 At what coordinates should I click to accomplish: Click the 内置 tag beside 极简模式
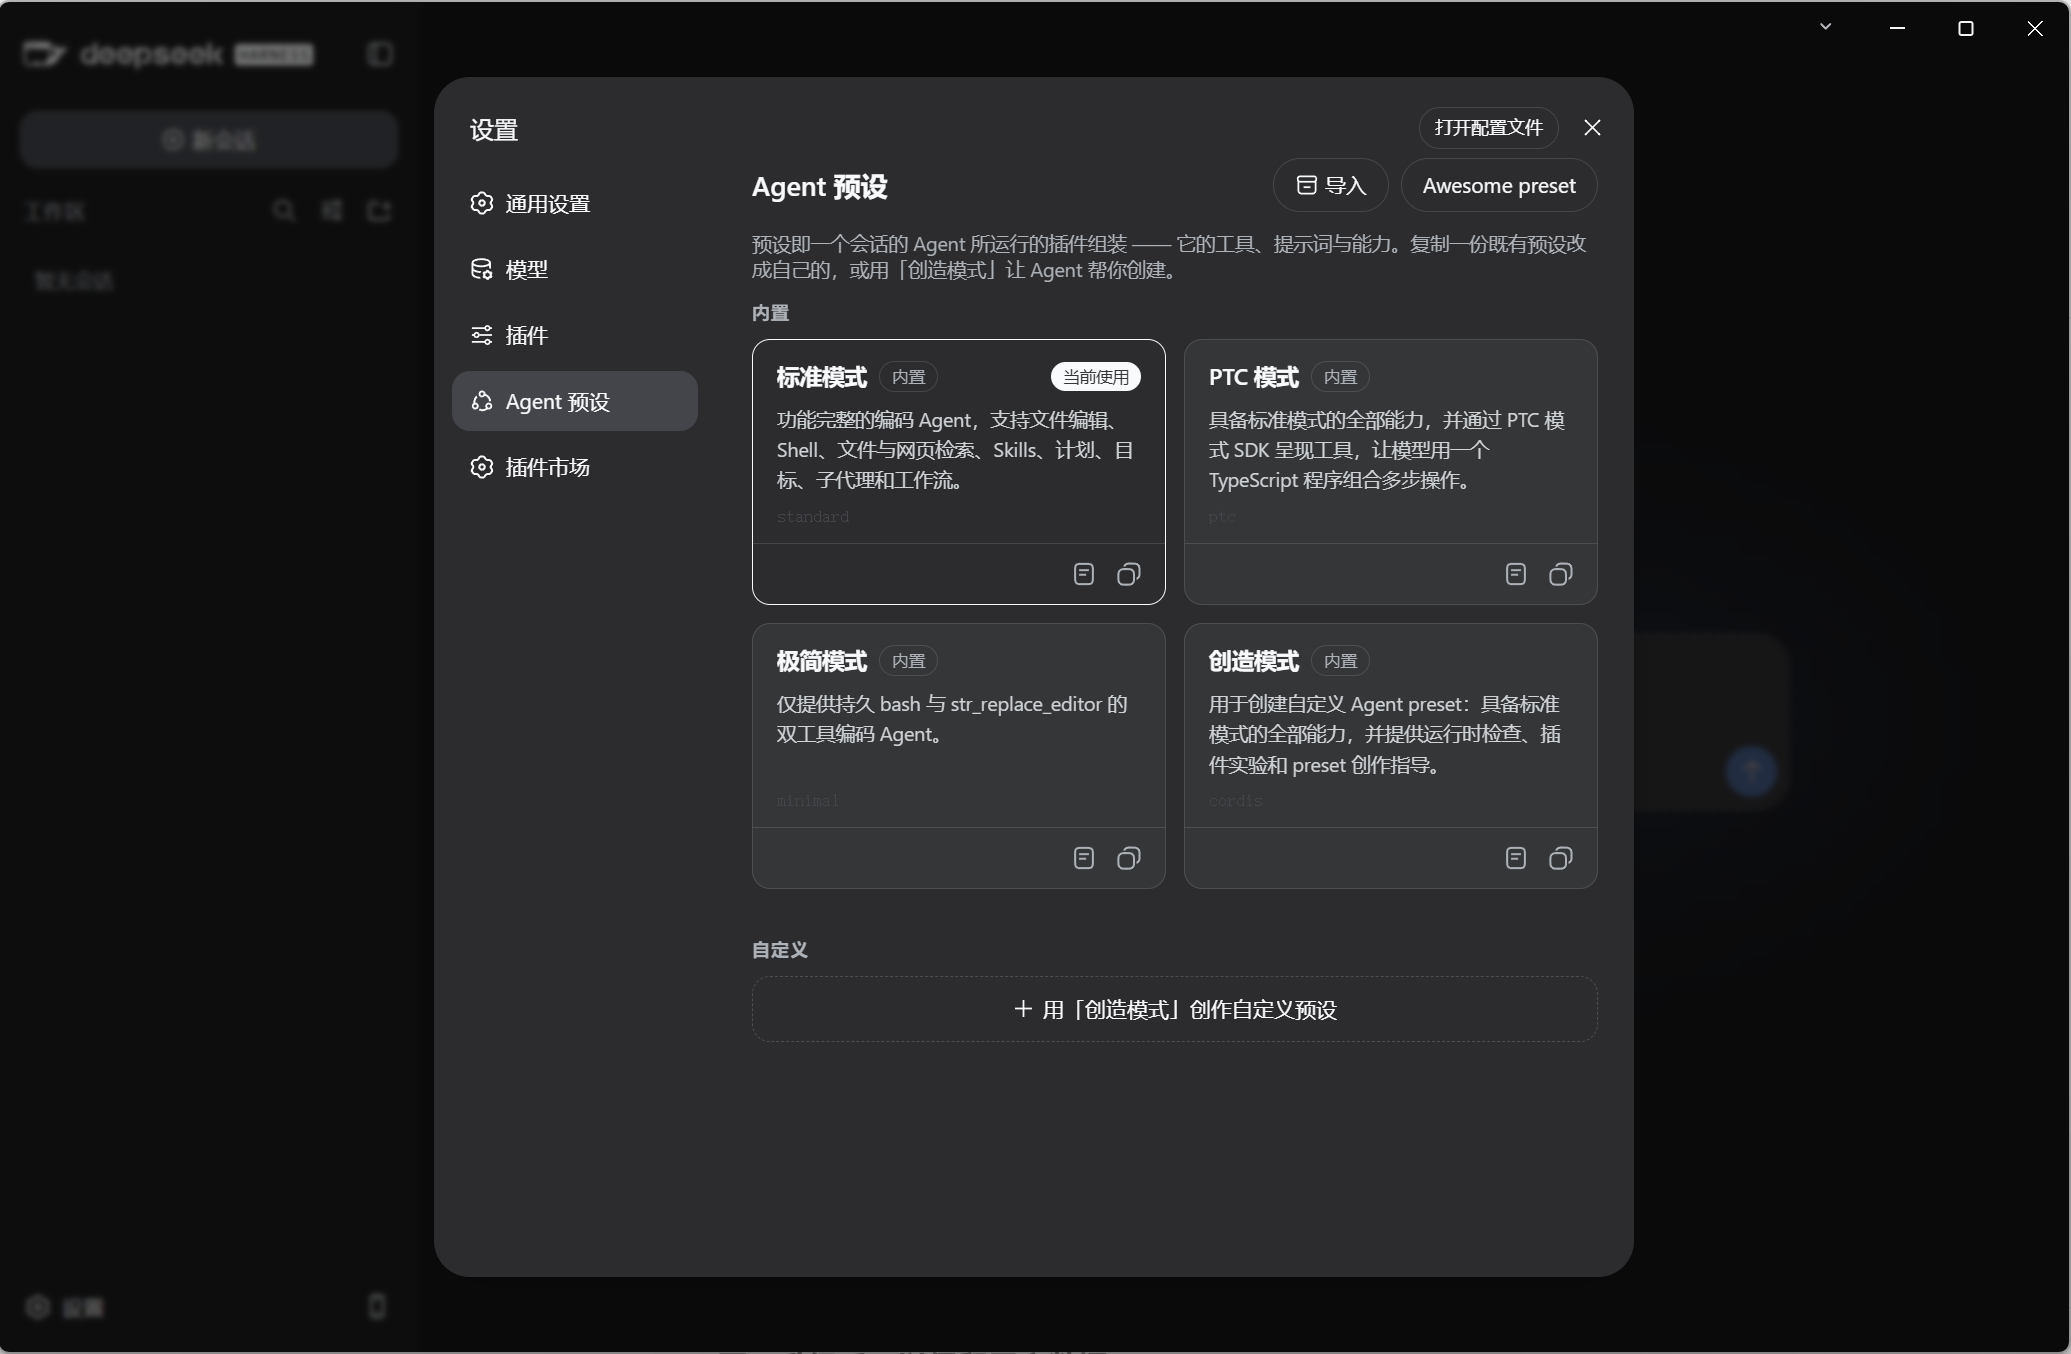click(908, 661)
